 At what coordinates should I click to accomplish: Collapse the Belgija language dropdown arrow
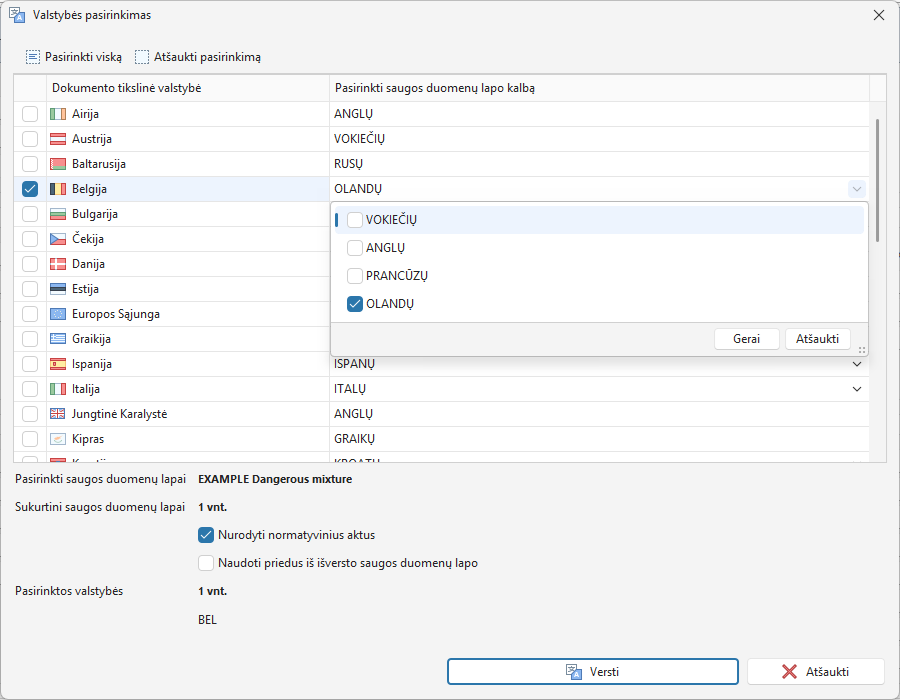(x=856, y=189)
